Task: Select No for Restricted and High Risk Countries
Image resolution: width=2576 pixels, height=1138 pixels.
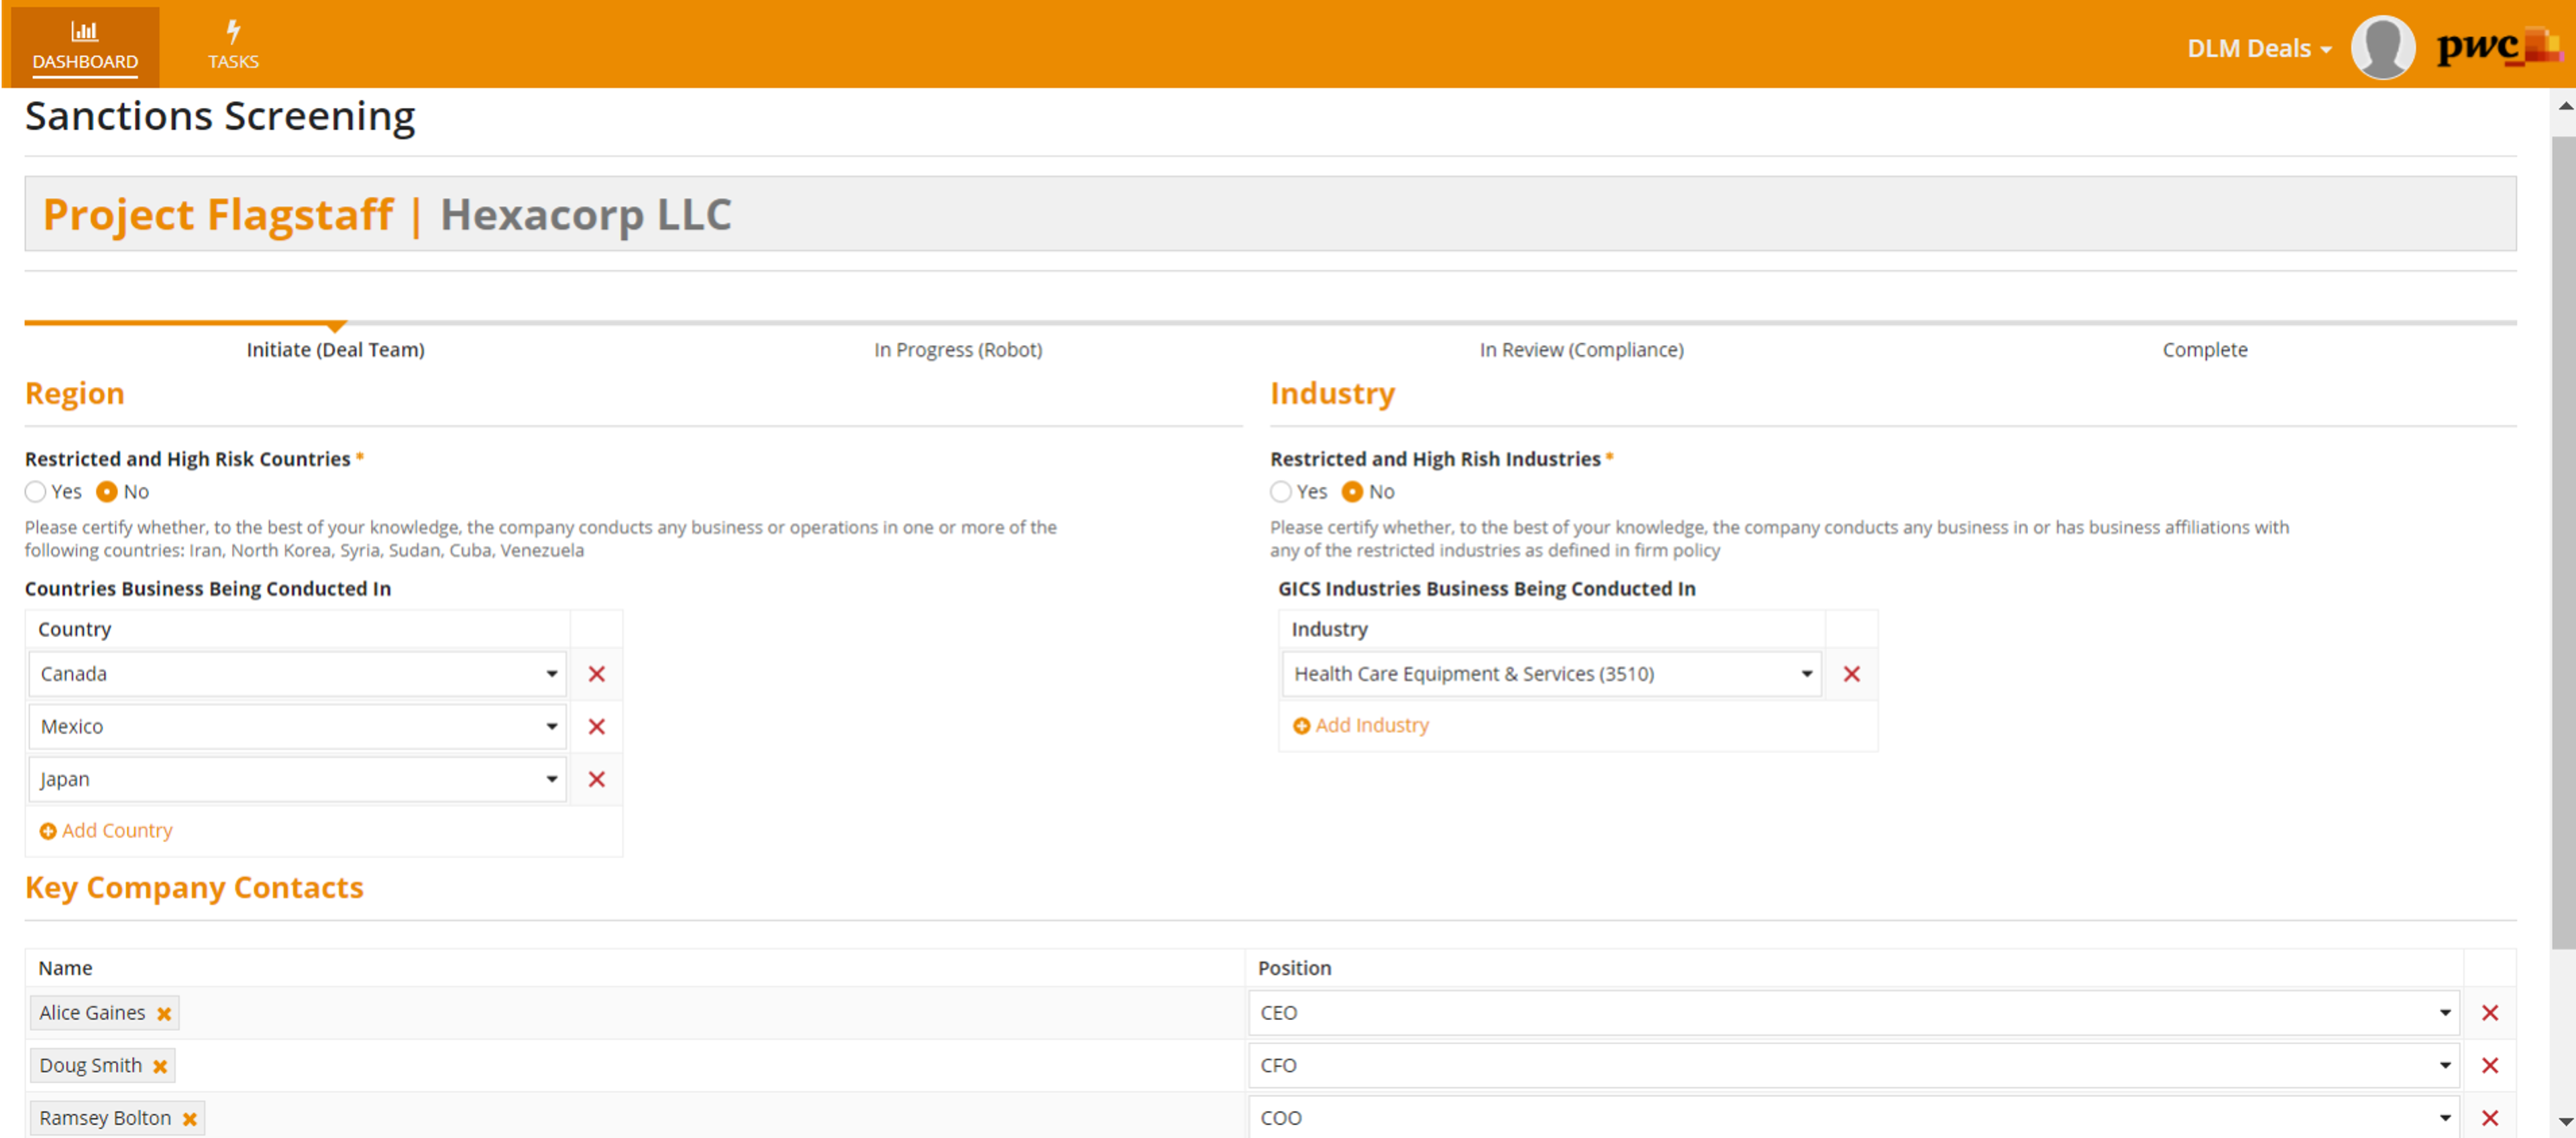Action: pos(107,491)
